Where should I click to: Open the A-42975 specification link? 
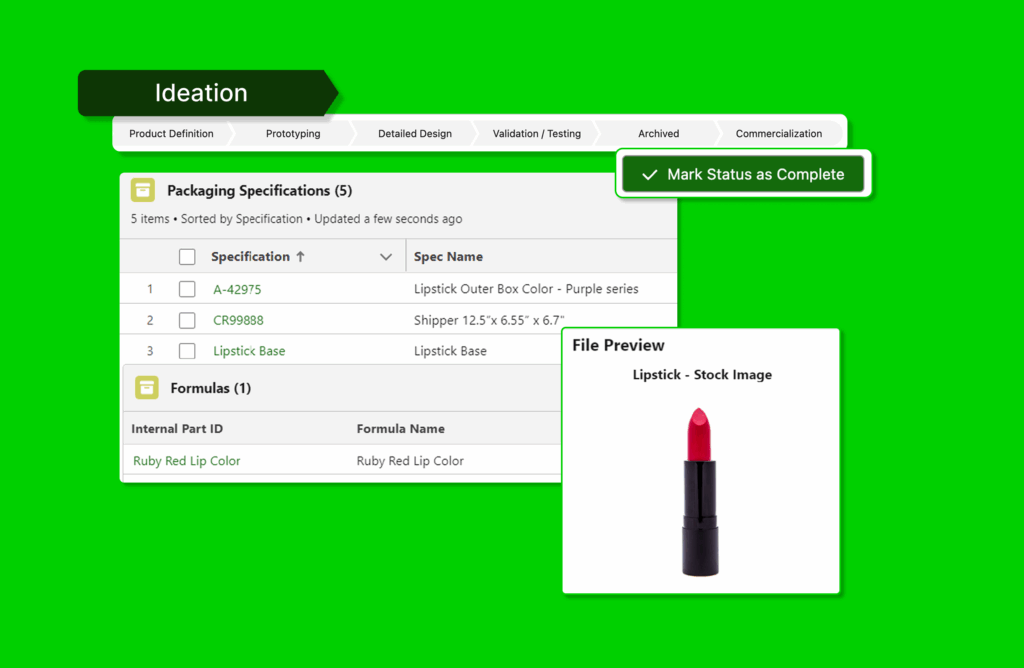coord(237,289)
